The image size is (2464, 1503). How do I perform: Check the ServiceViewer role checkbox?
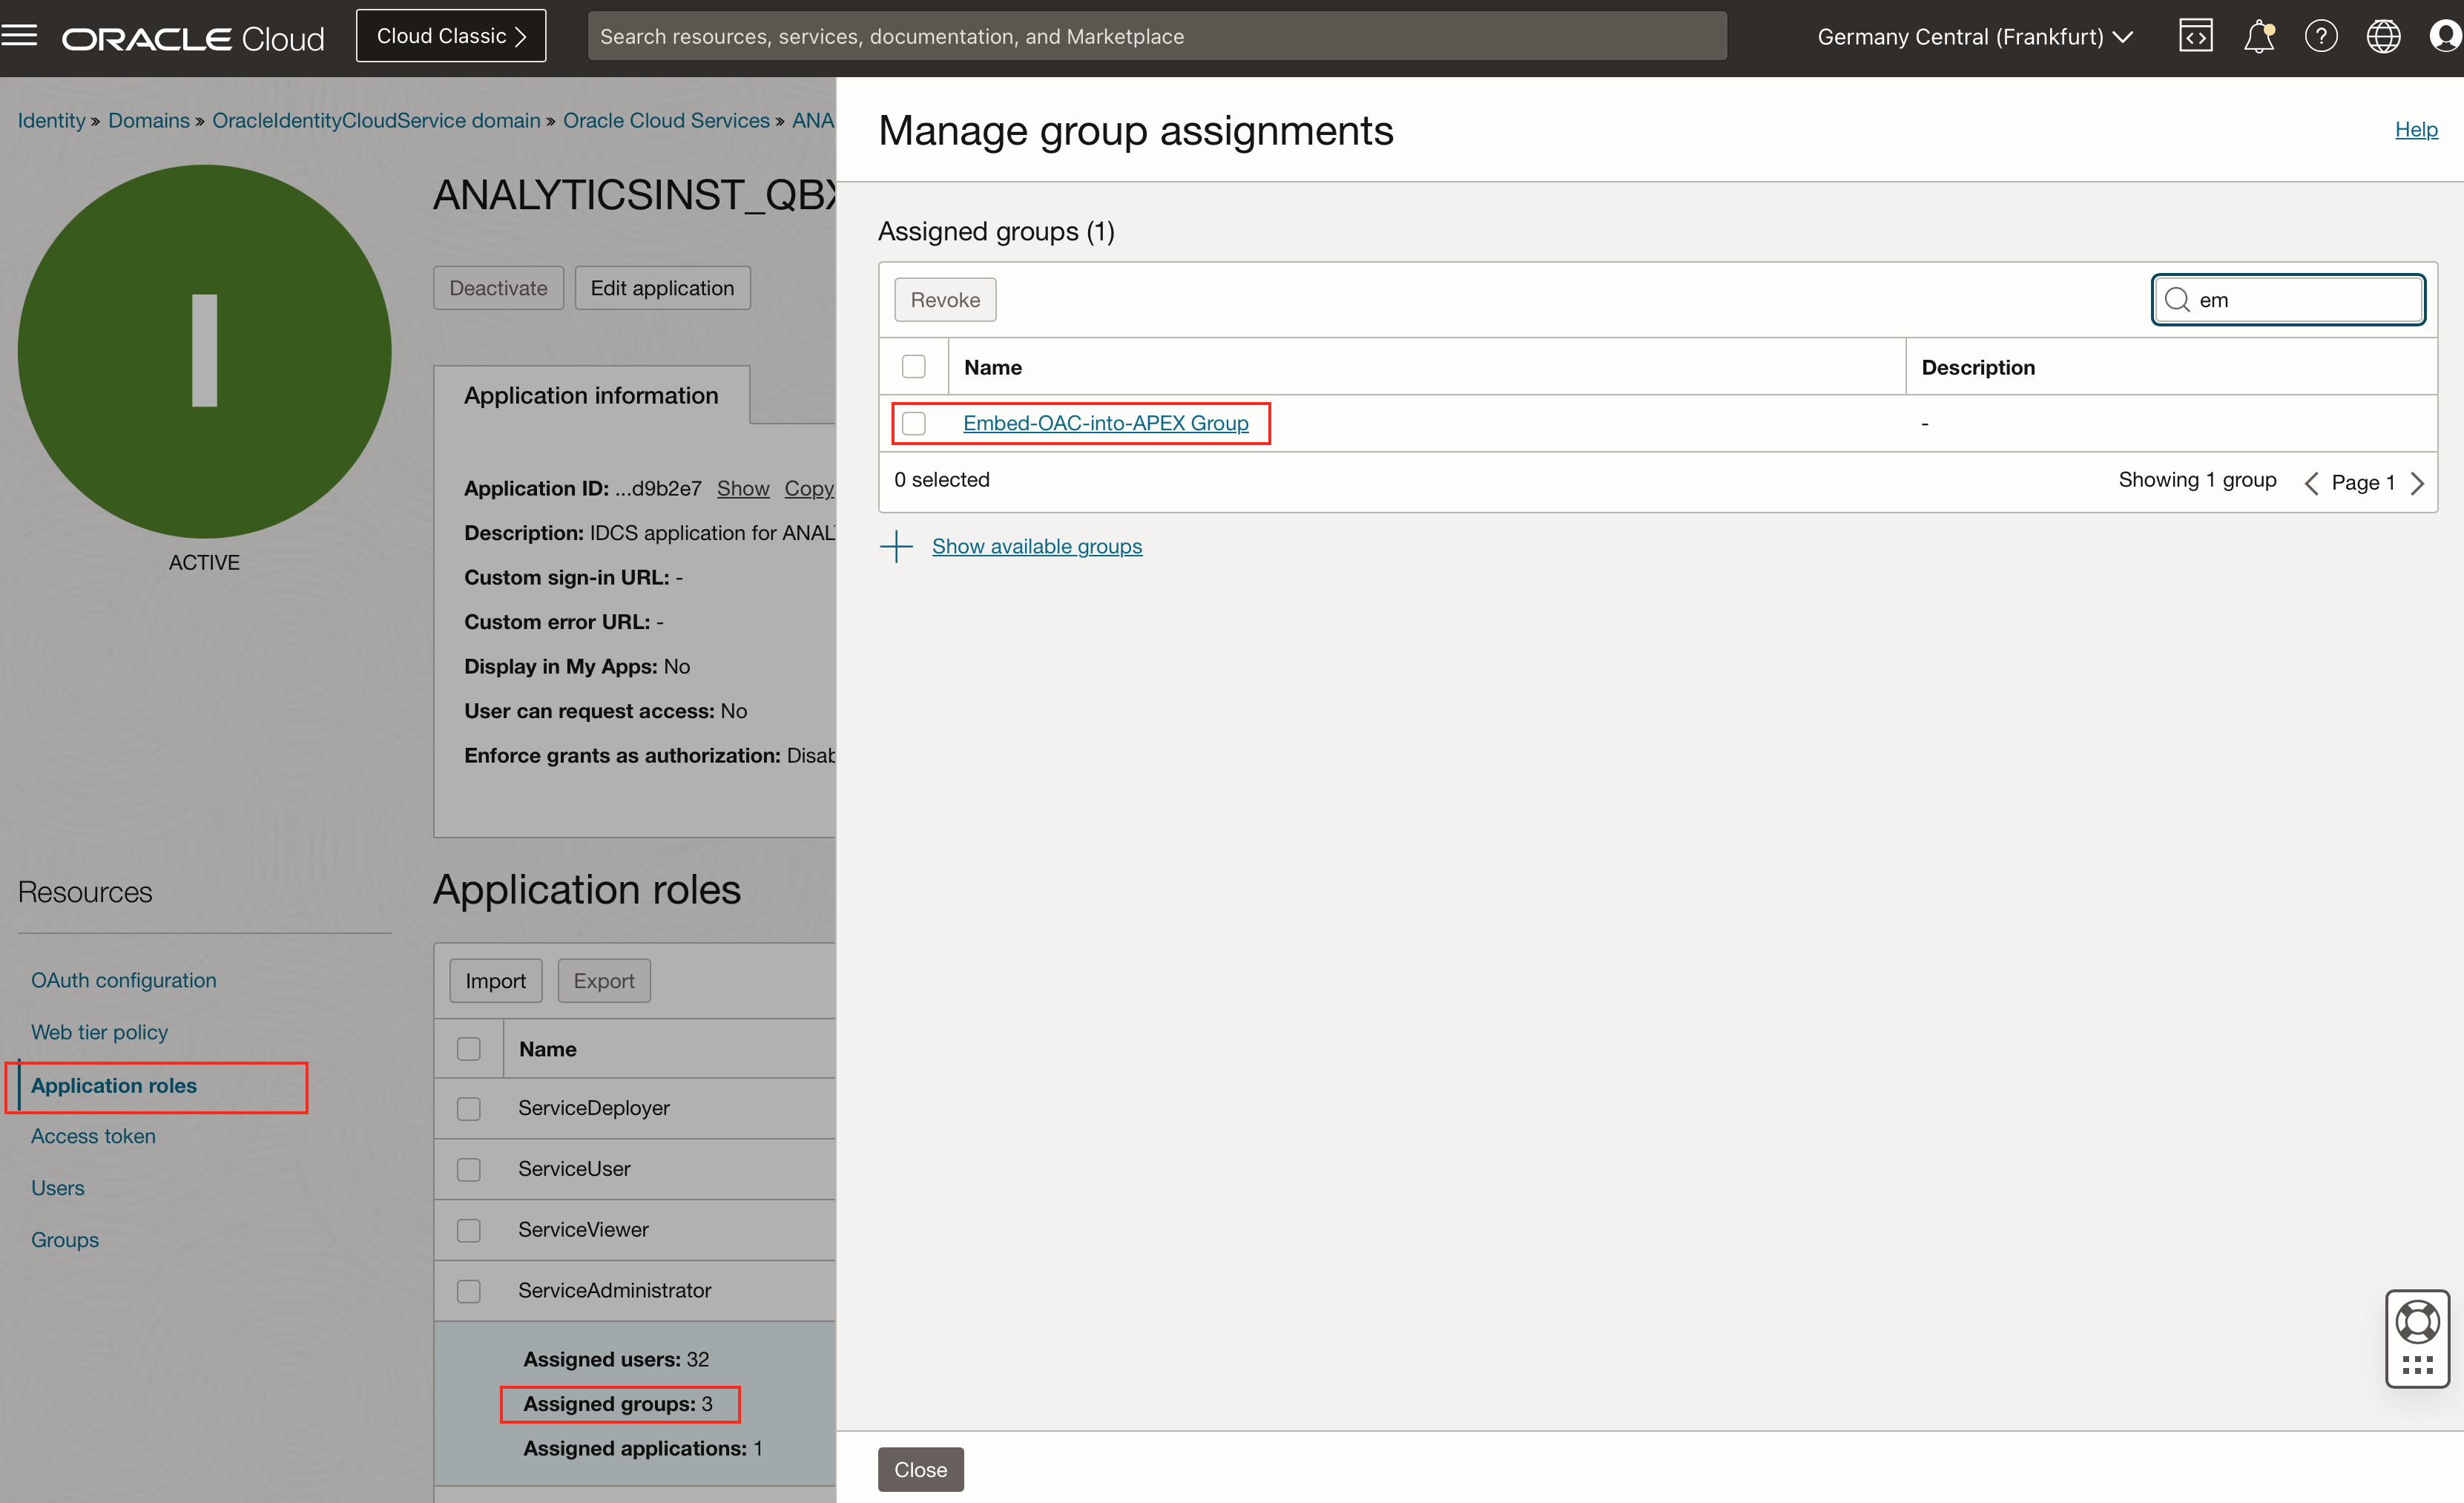pyautogui.click(x=468, y=1230)
